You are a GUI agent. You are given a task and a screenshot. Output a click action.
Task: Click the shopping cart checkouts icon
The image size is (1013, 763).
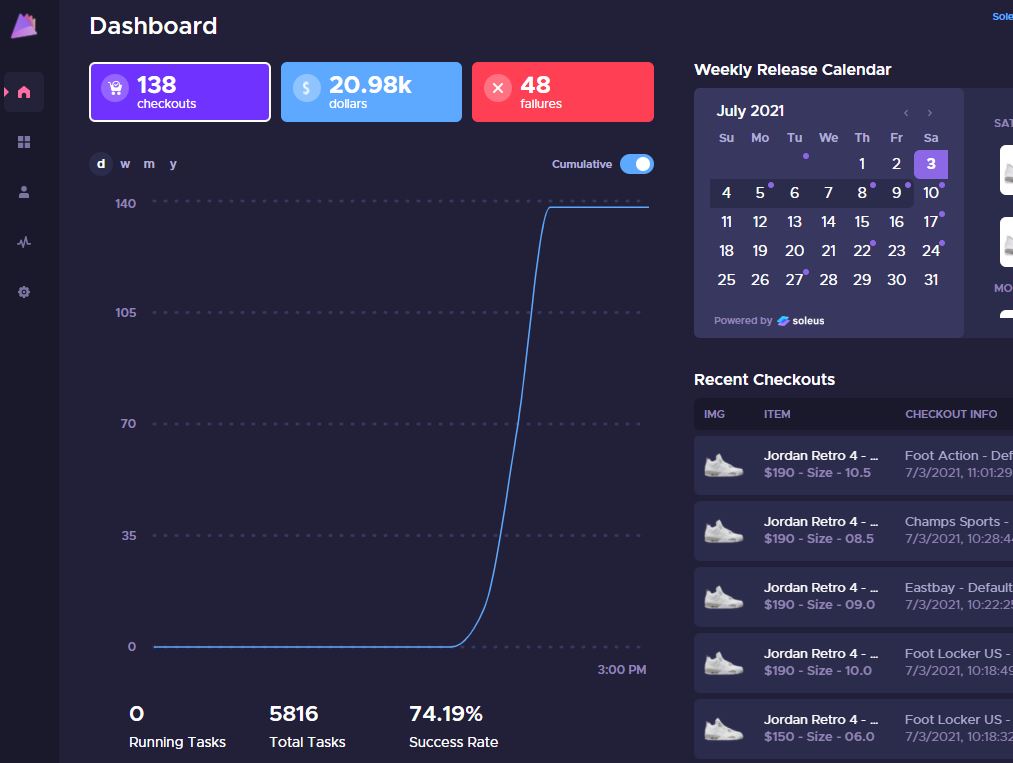pyautogui.click(x=115, y=87)
